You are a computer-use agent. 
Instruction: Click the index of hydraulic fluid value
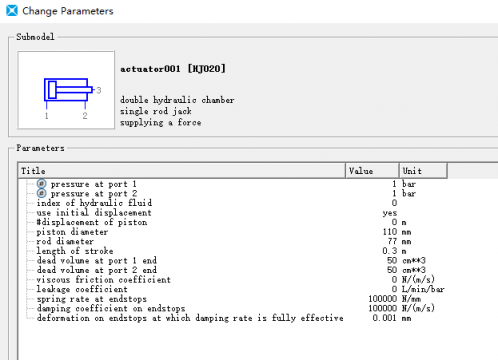(394, 203)
